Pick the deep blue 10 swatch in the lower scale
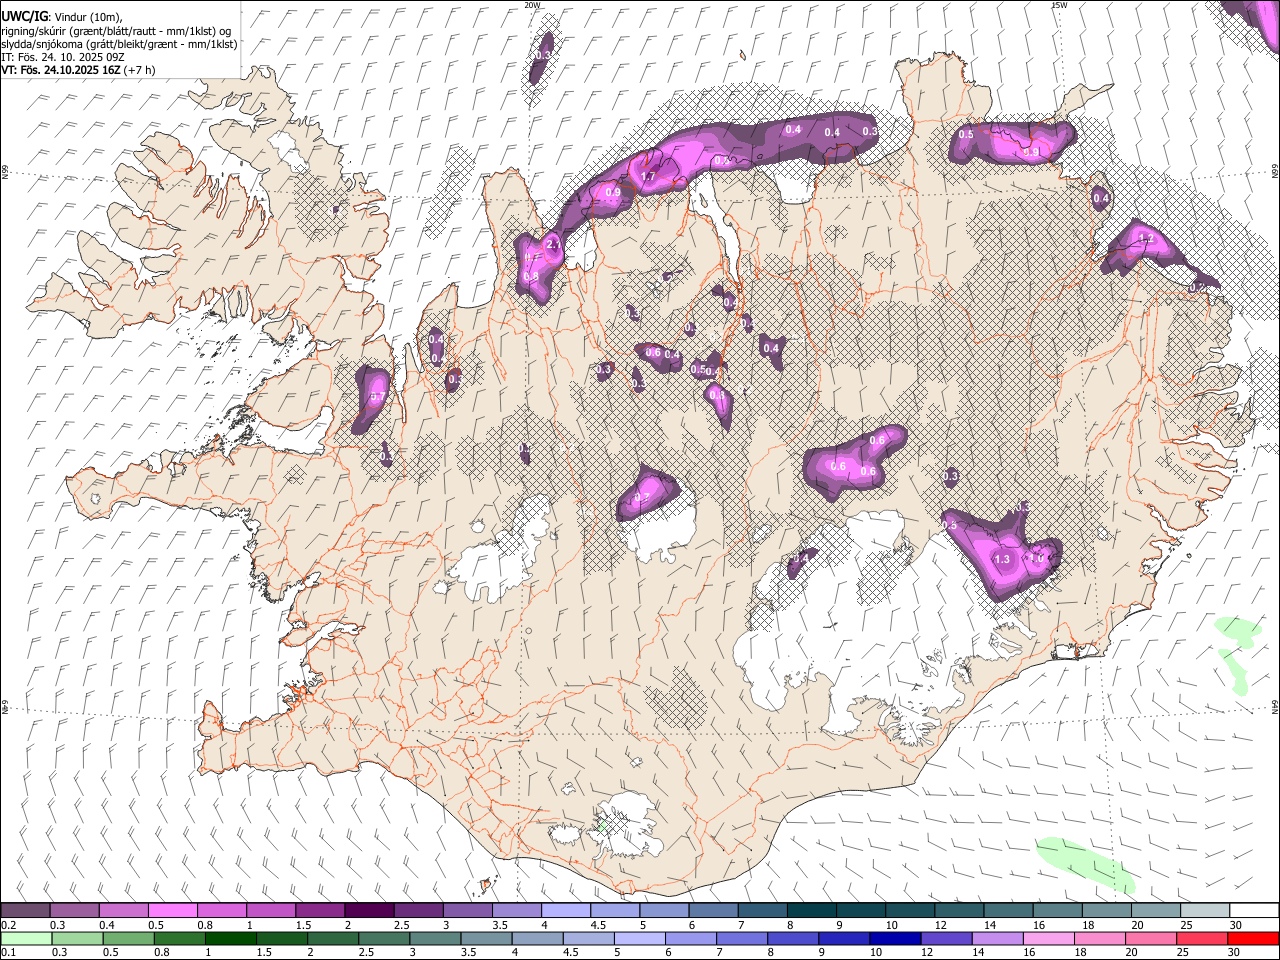 pos(895,938)
